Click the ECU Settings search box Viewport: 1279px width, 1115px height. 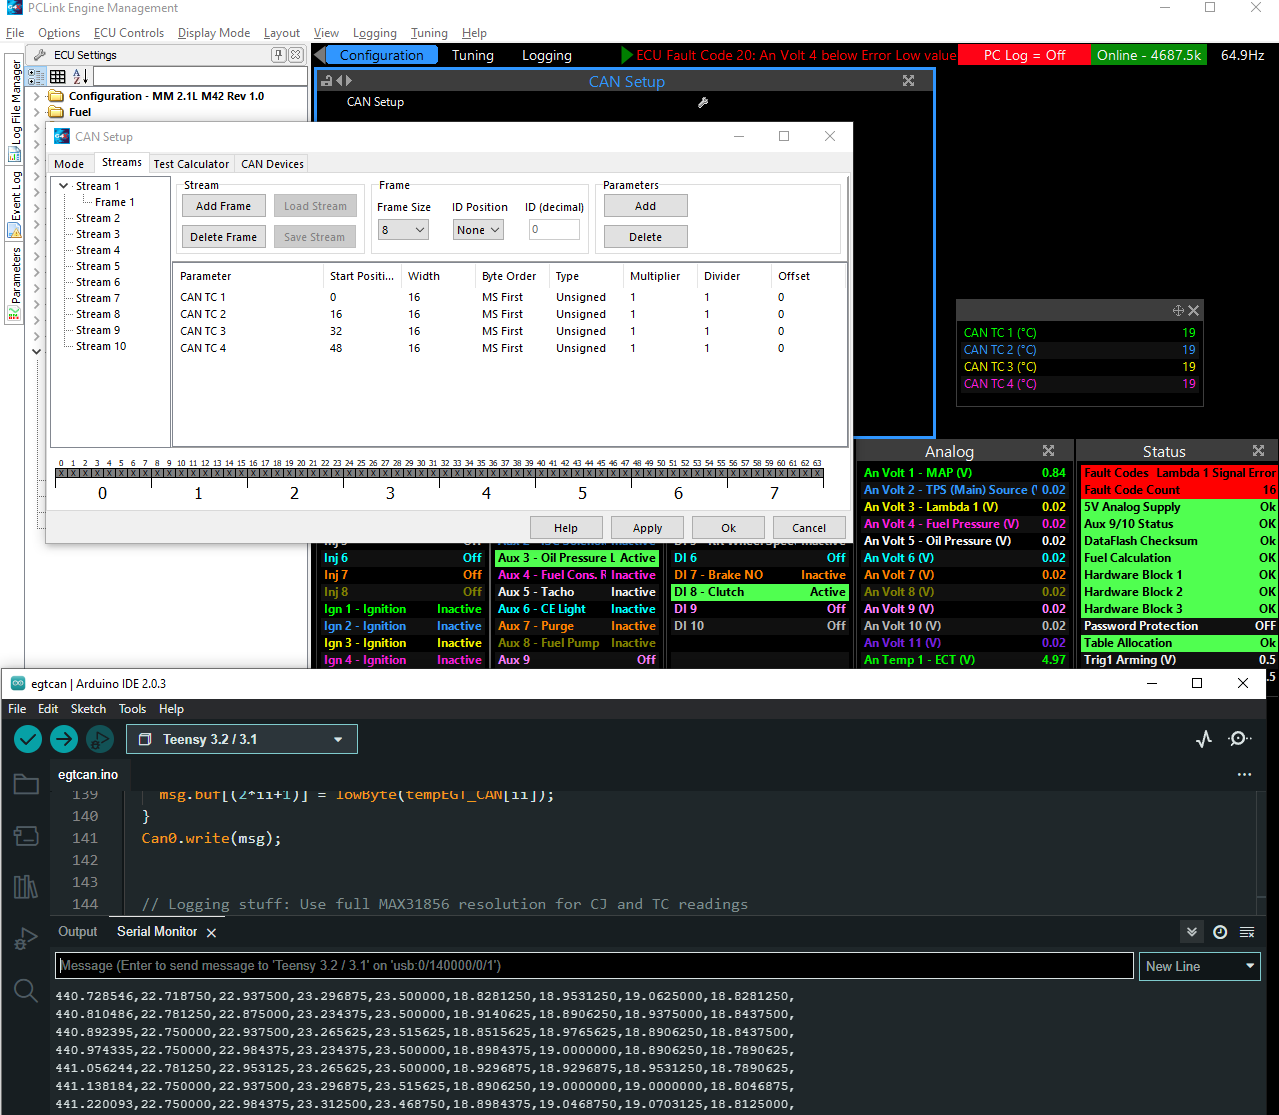200,76
